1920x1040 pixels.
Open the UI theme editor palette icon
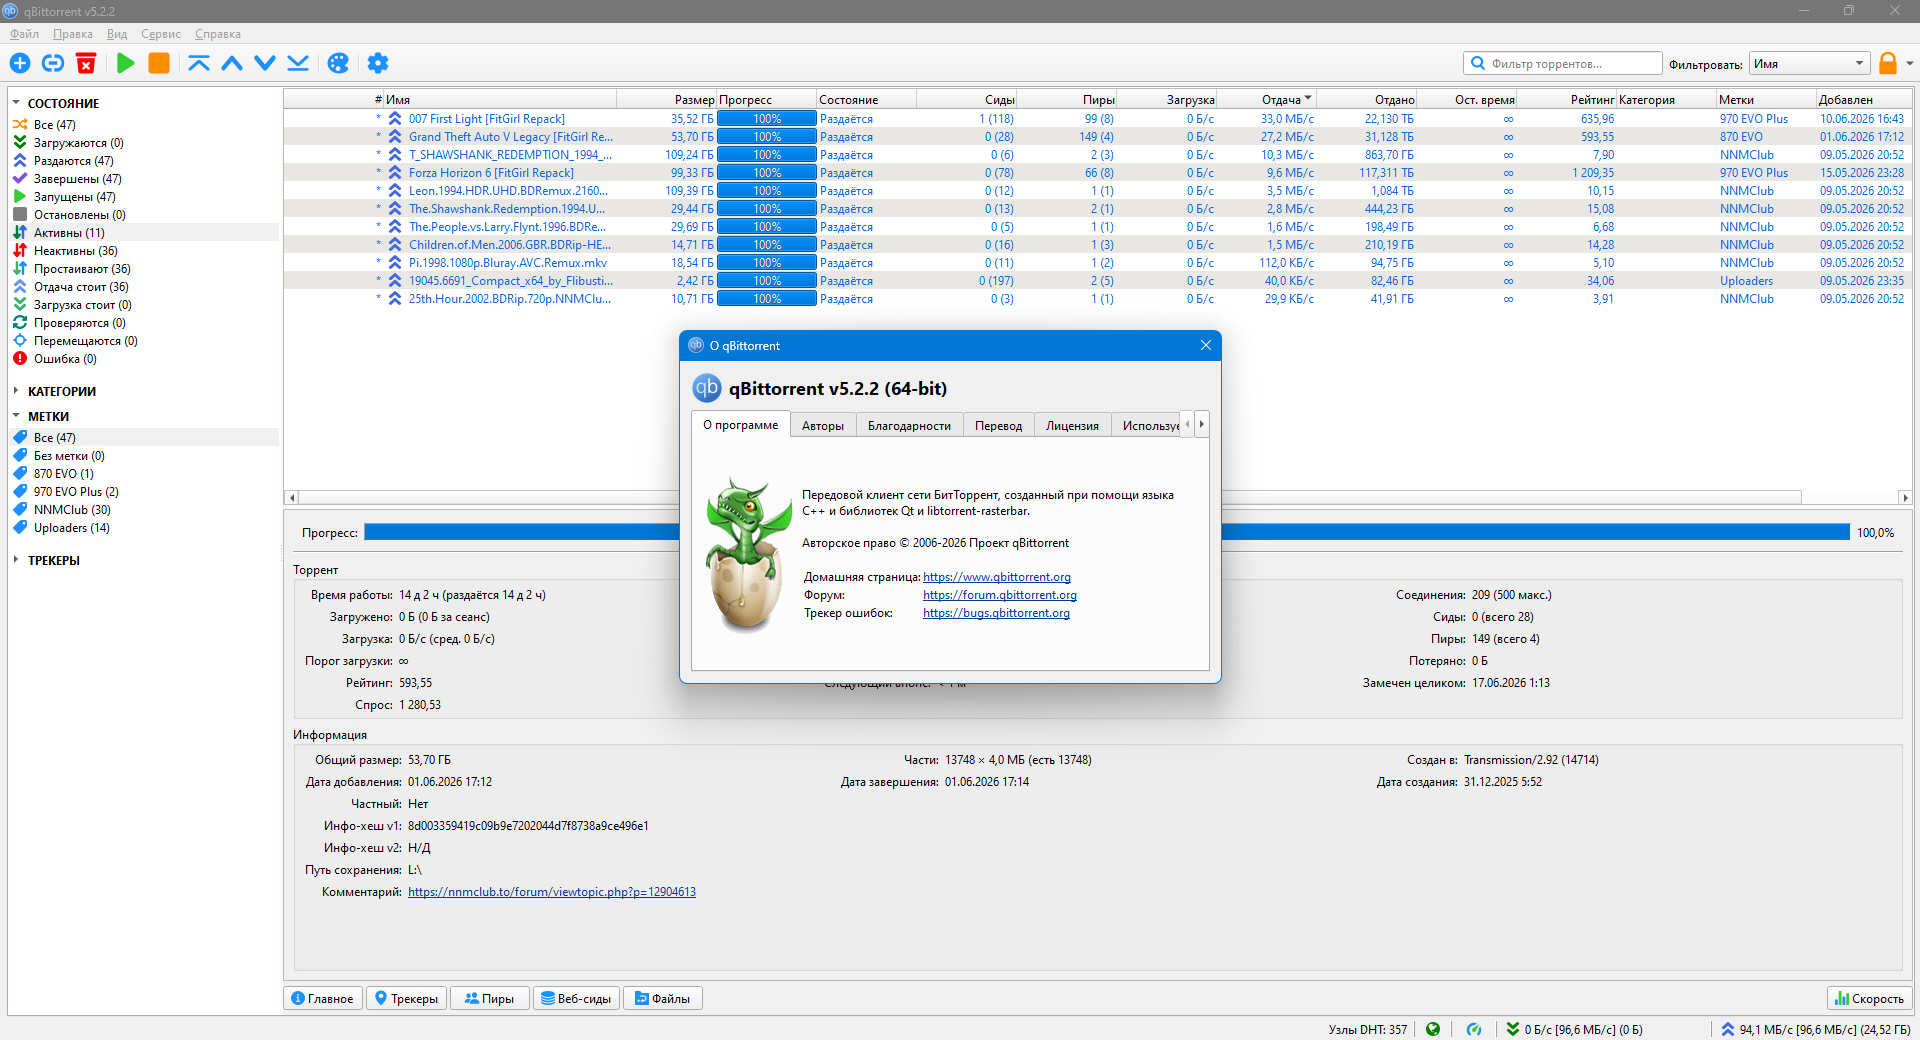pyautogui.click(x=338, y=63)
